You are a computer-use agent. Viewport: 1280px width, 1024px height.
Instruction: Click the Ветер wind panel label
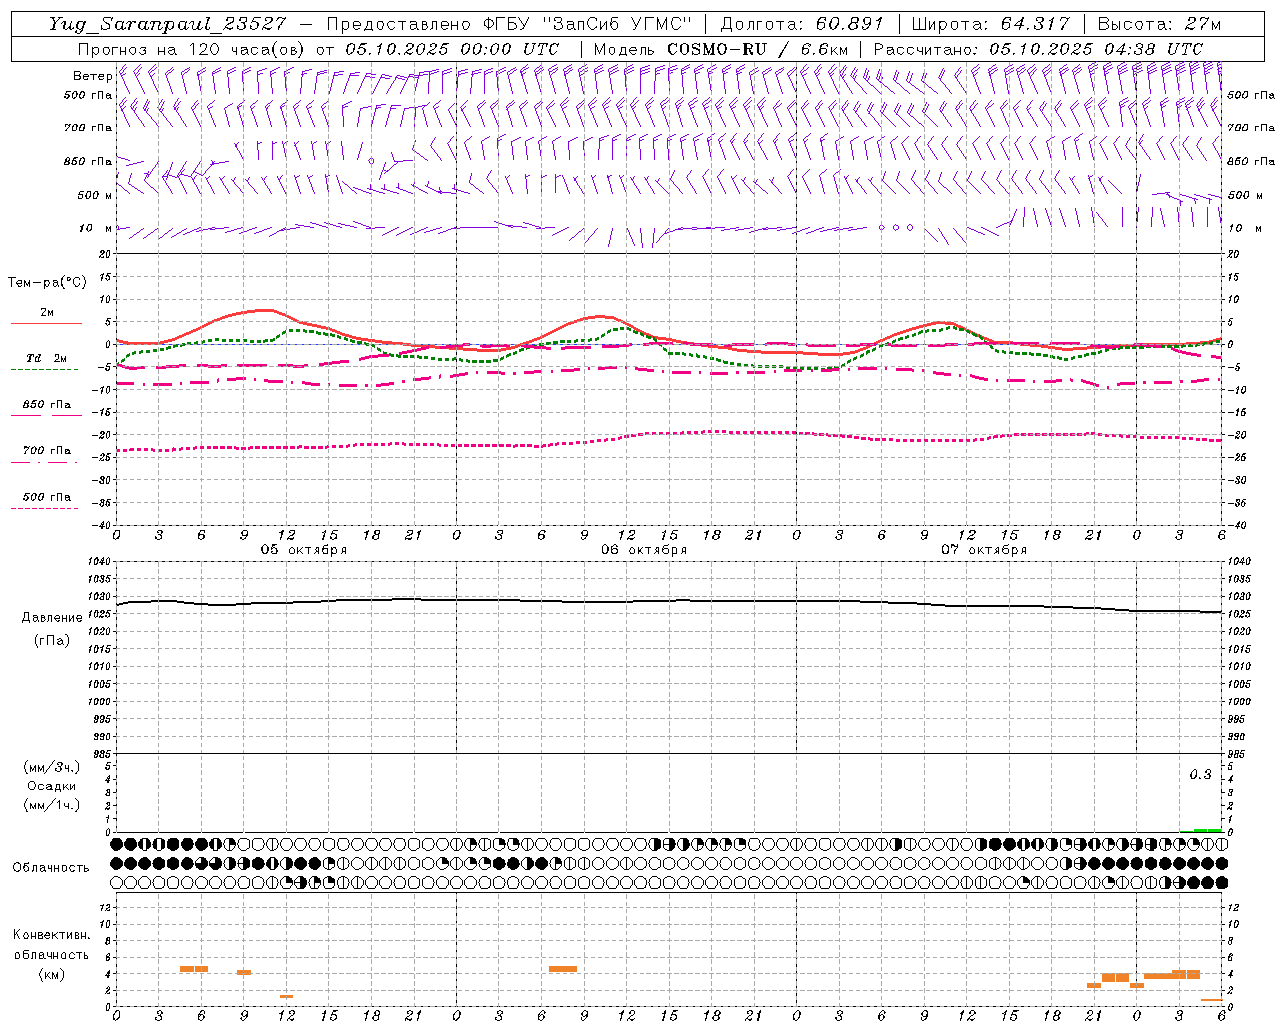93,76
